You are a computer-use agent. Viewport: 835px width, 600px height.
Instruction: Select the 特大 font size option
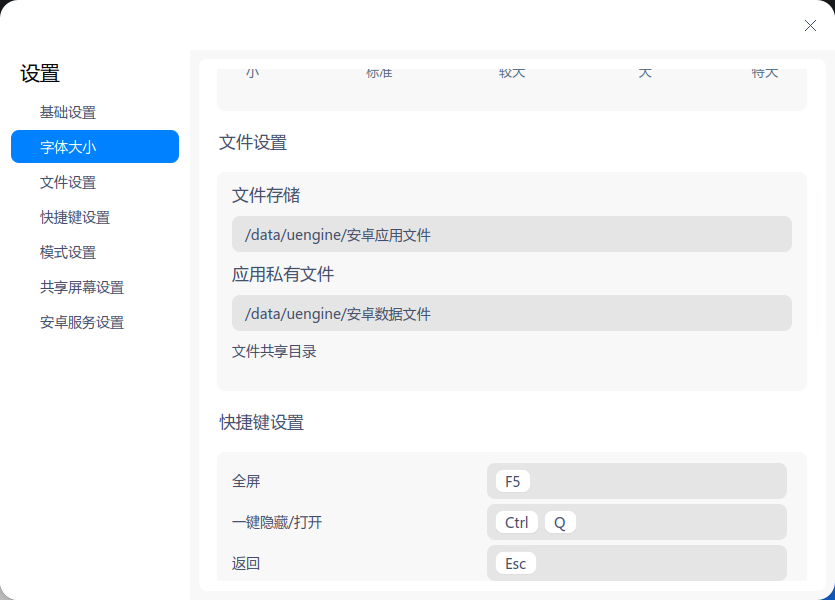[765, 72]
